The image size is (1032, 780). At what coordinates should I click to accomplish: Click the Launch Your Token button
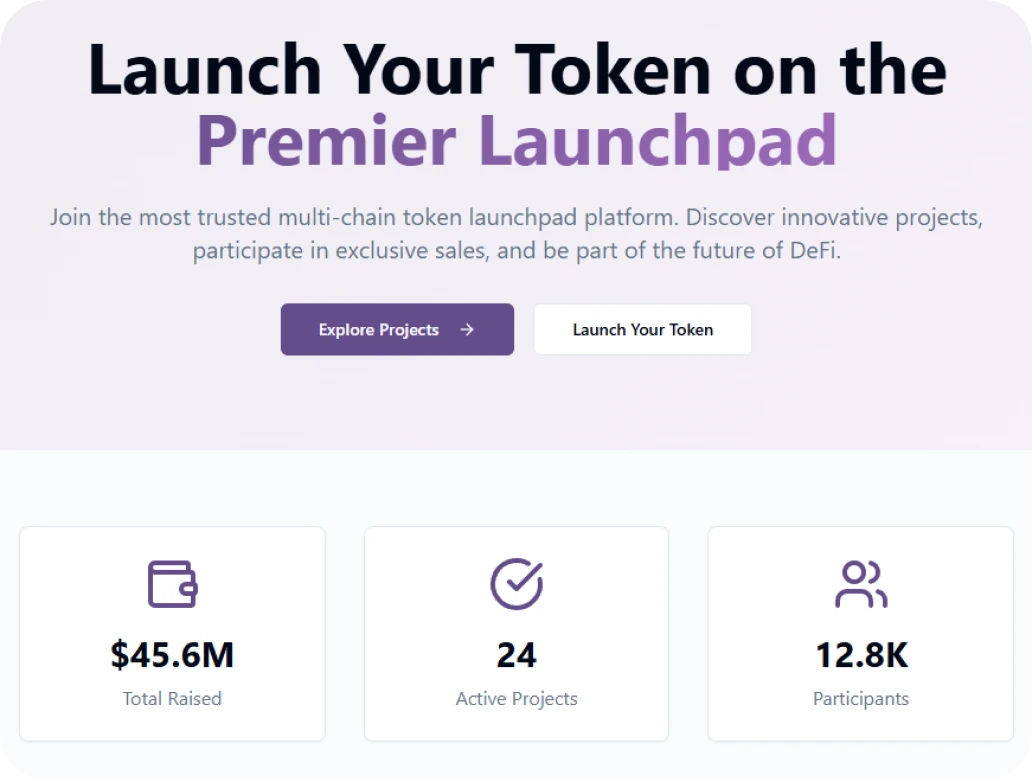tap(642, 329)
